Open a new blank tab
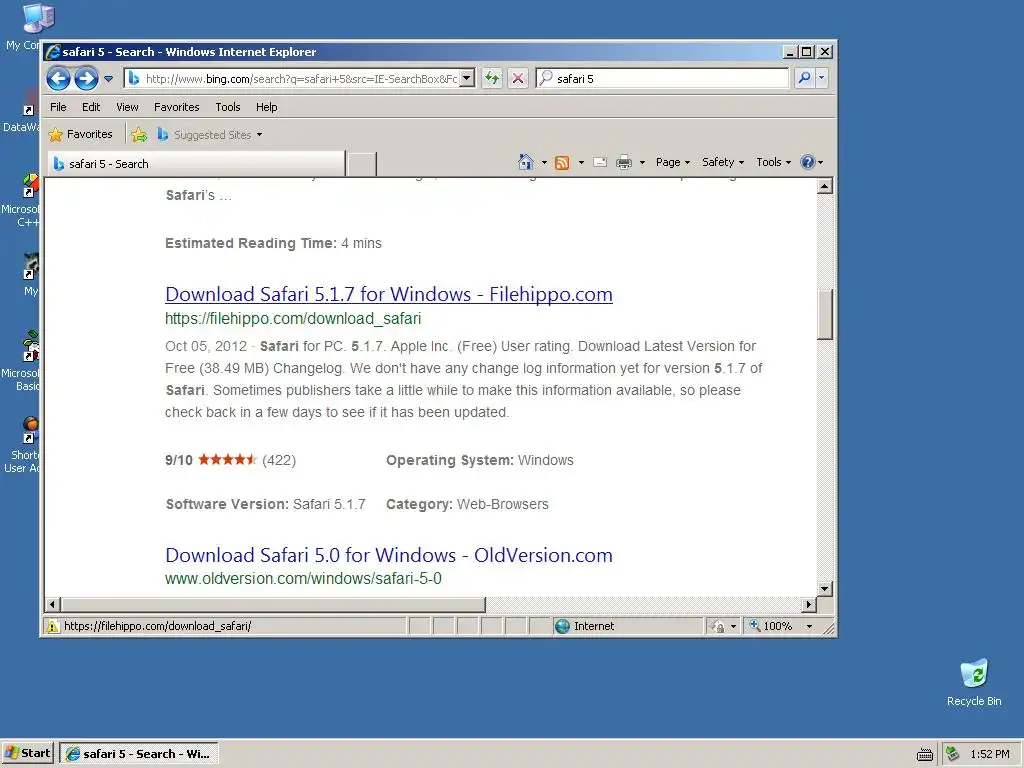 pos(361,164)
